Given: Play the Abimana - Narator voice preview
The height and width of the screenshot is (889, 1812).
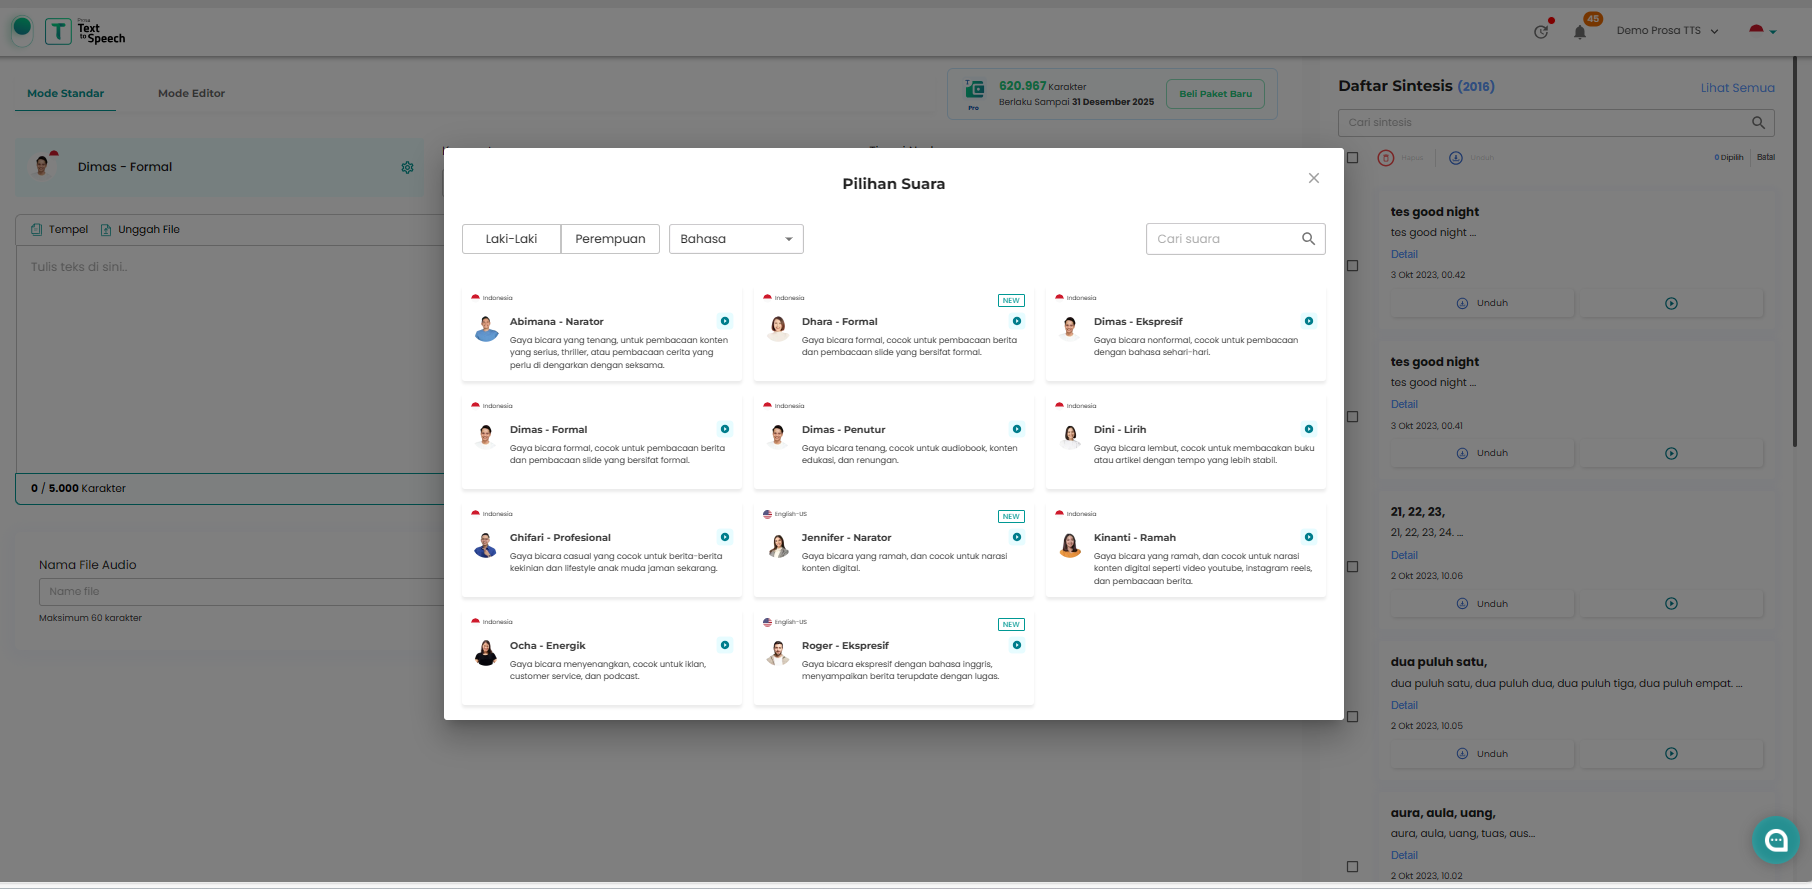Looking at the screenshot, I should click(x=725, y=321).
